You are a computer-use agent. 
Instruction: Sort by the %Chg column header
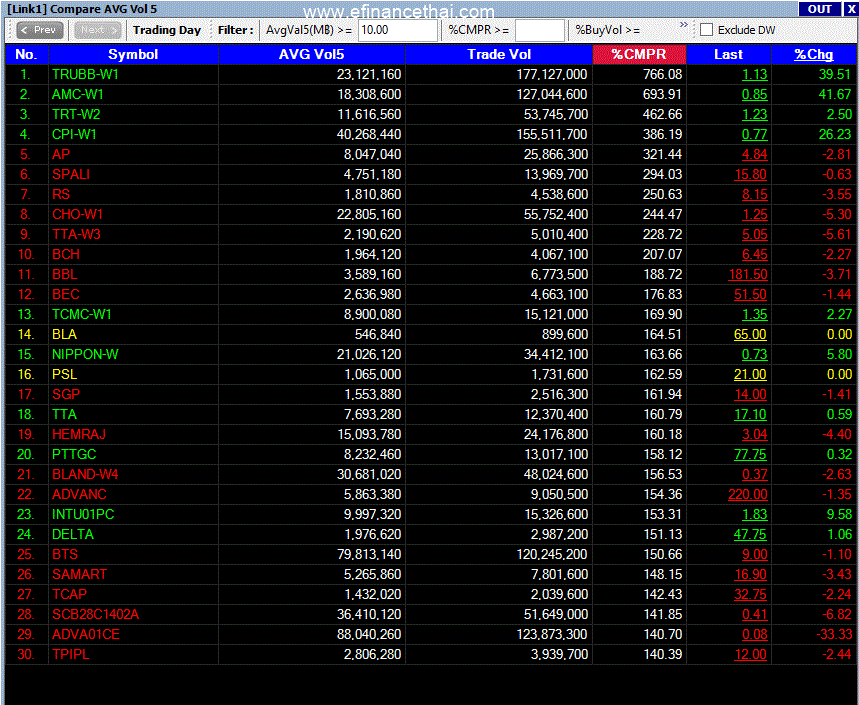point(814,54)
